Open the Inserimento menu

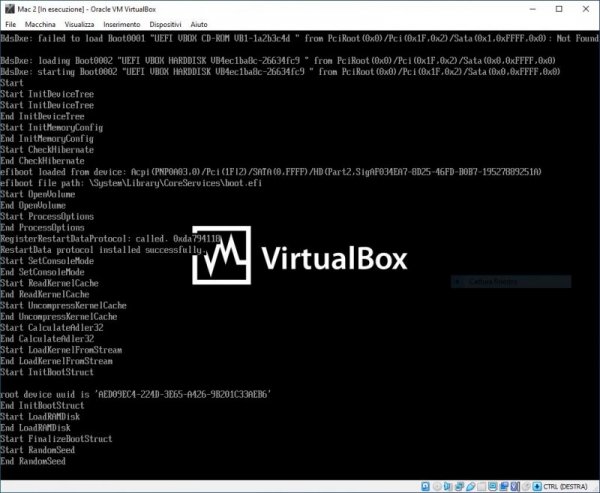click(x=122, y=24)
